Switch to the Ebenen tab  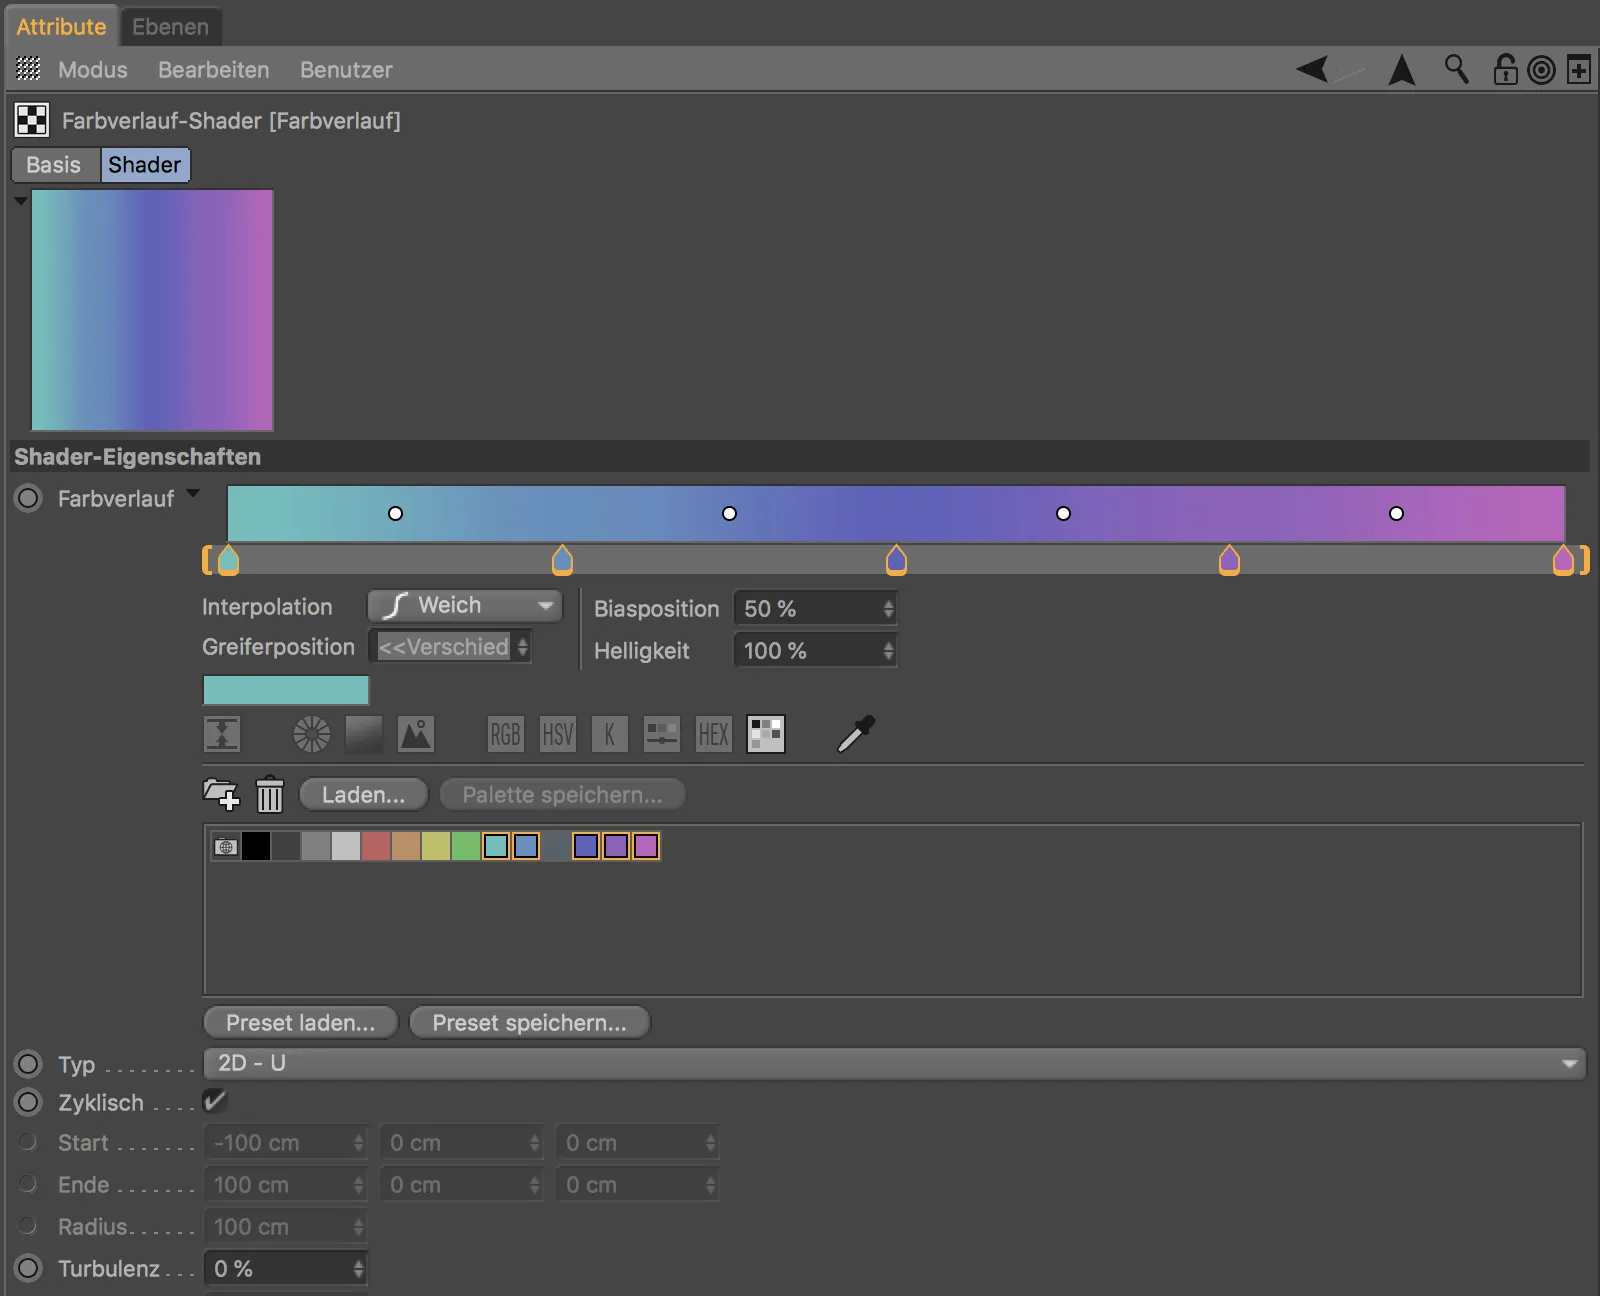(170, 26)
